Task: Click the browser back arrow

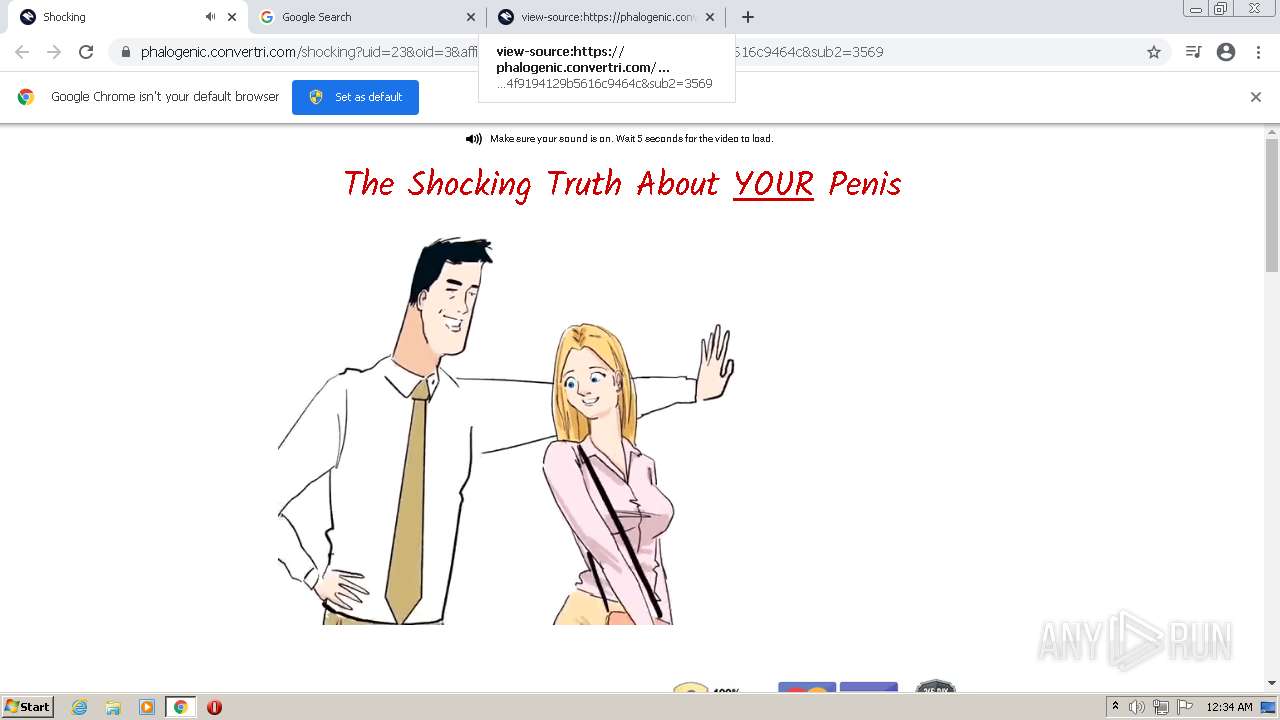Action: click(x=22, y=52)
